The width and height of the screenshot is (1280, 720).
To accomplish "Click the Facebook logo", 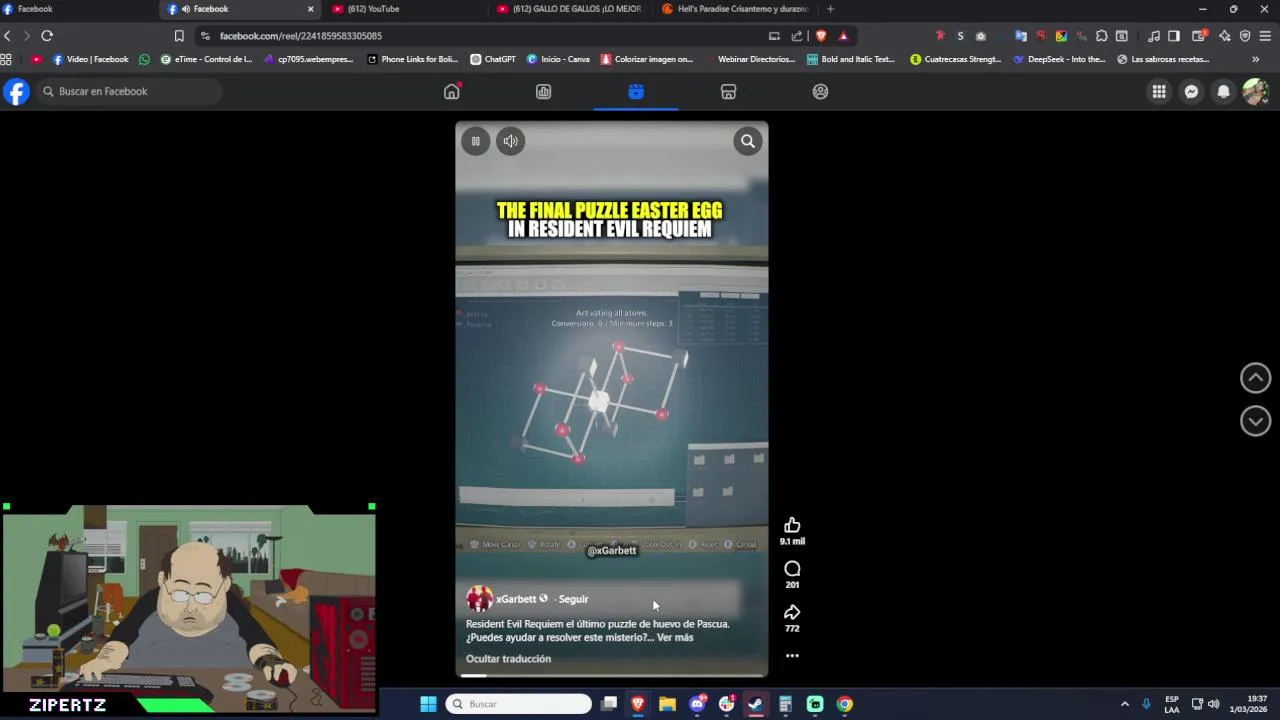I will coord(16,92).
